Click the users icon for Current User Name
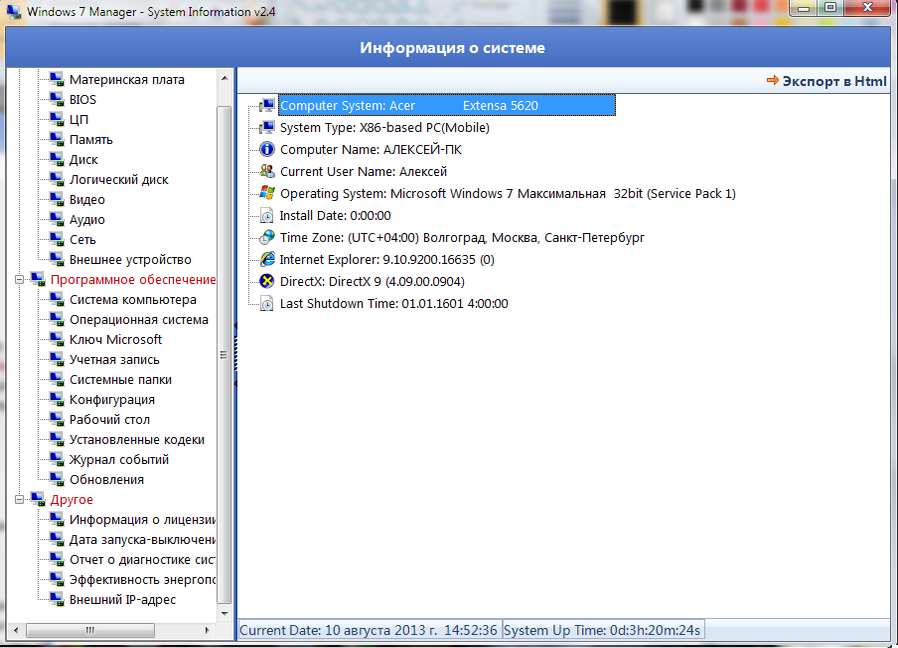 pyautogui.click(x=267, y=171)
